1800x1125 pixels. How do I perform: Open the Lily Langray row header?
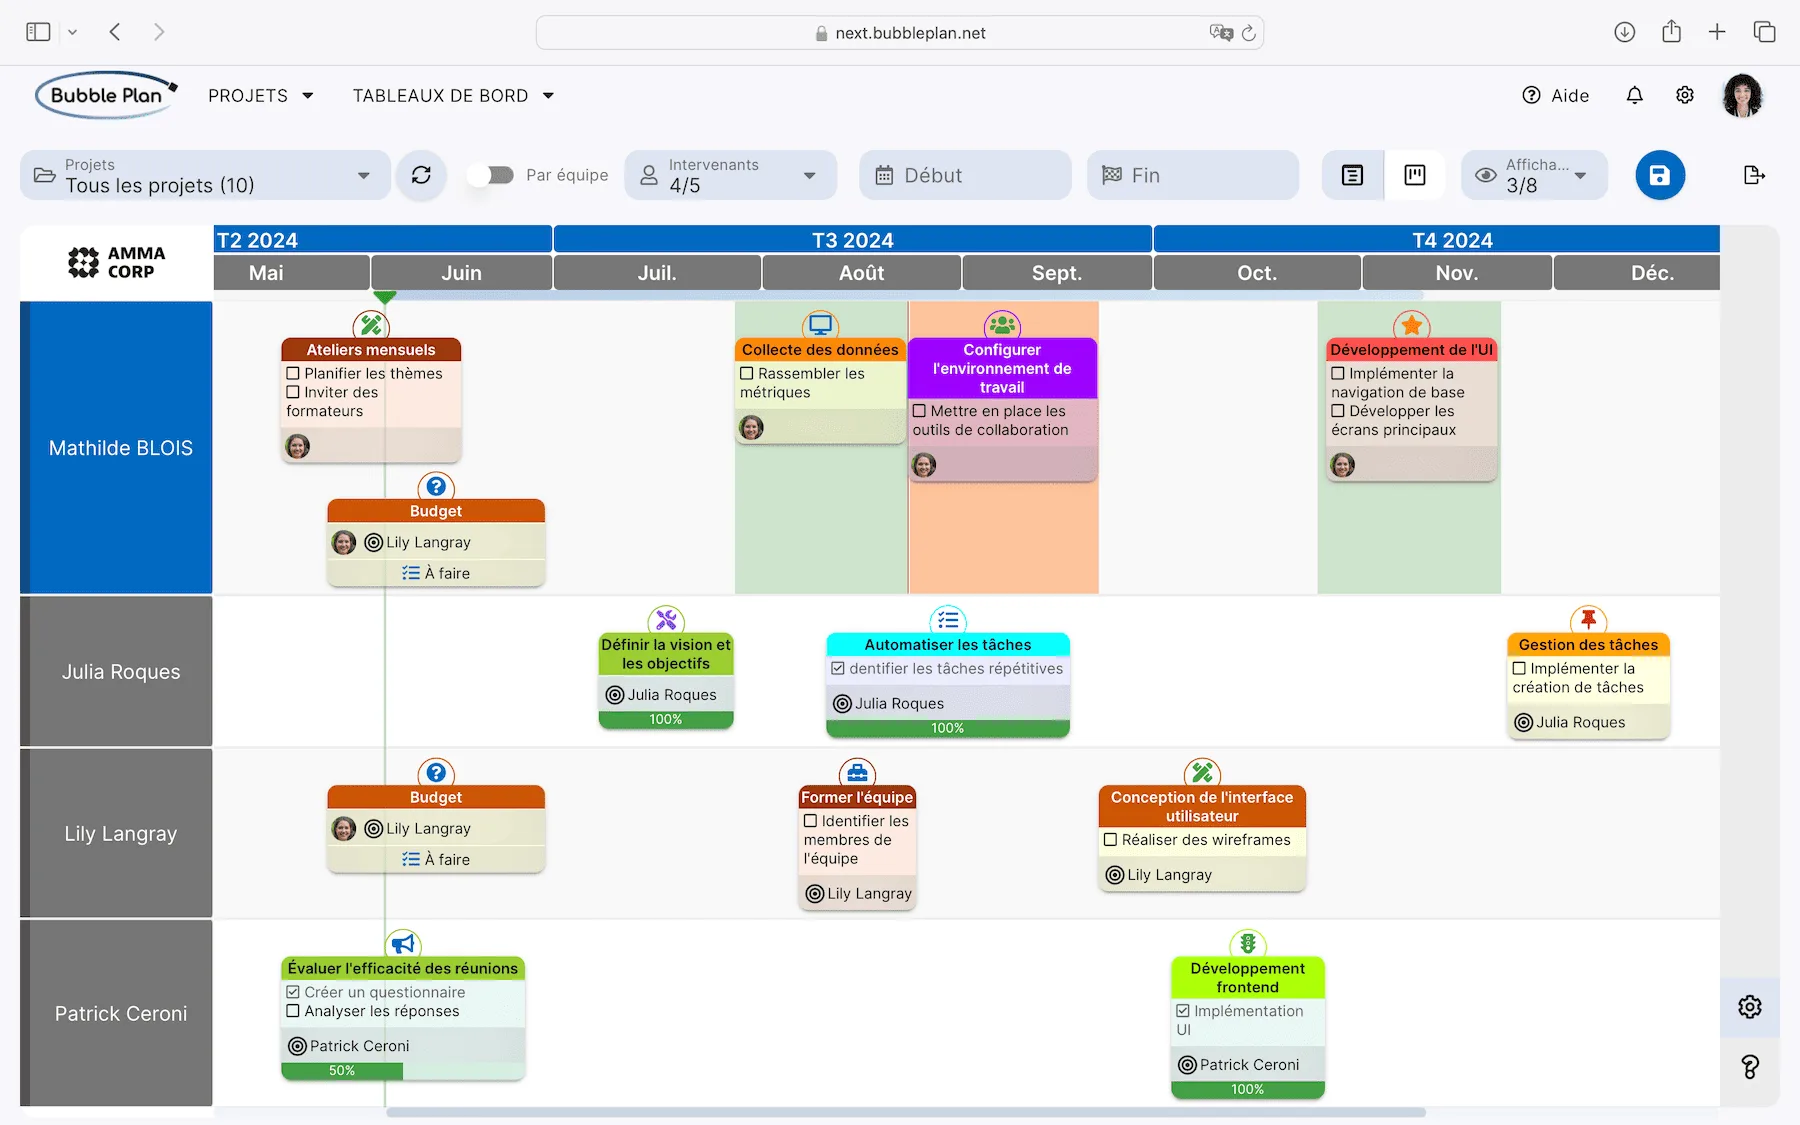116,833
